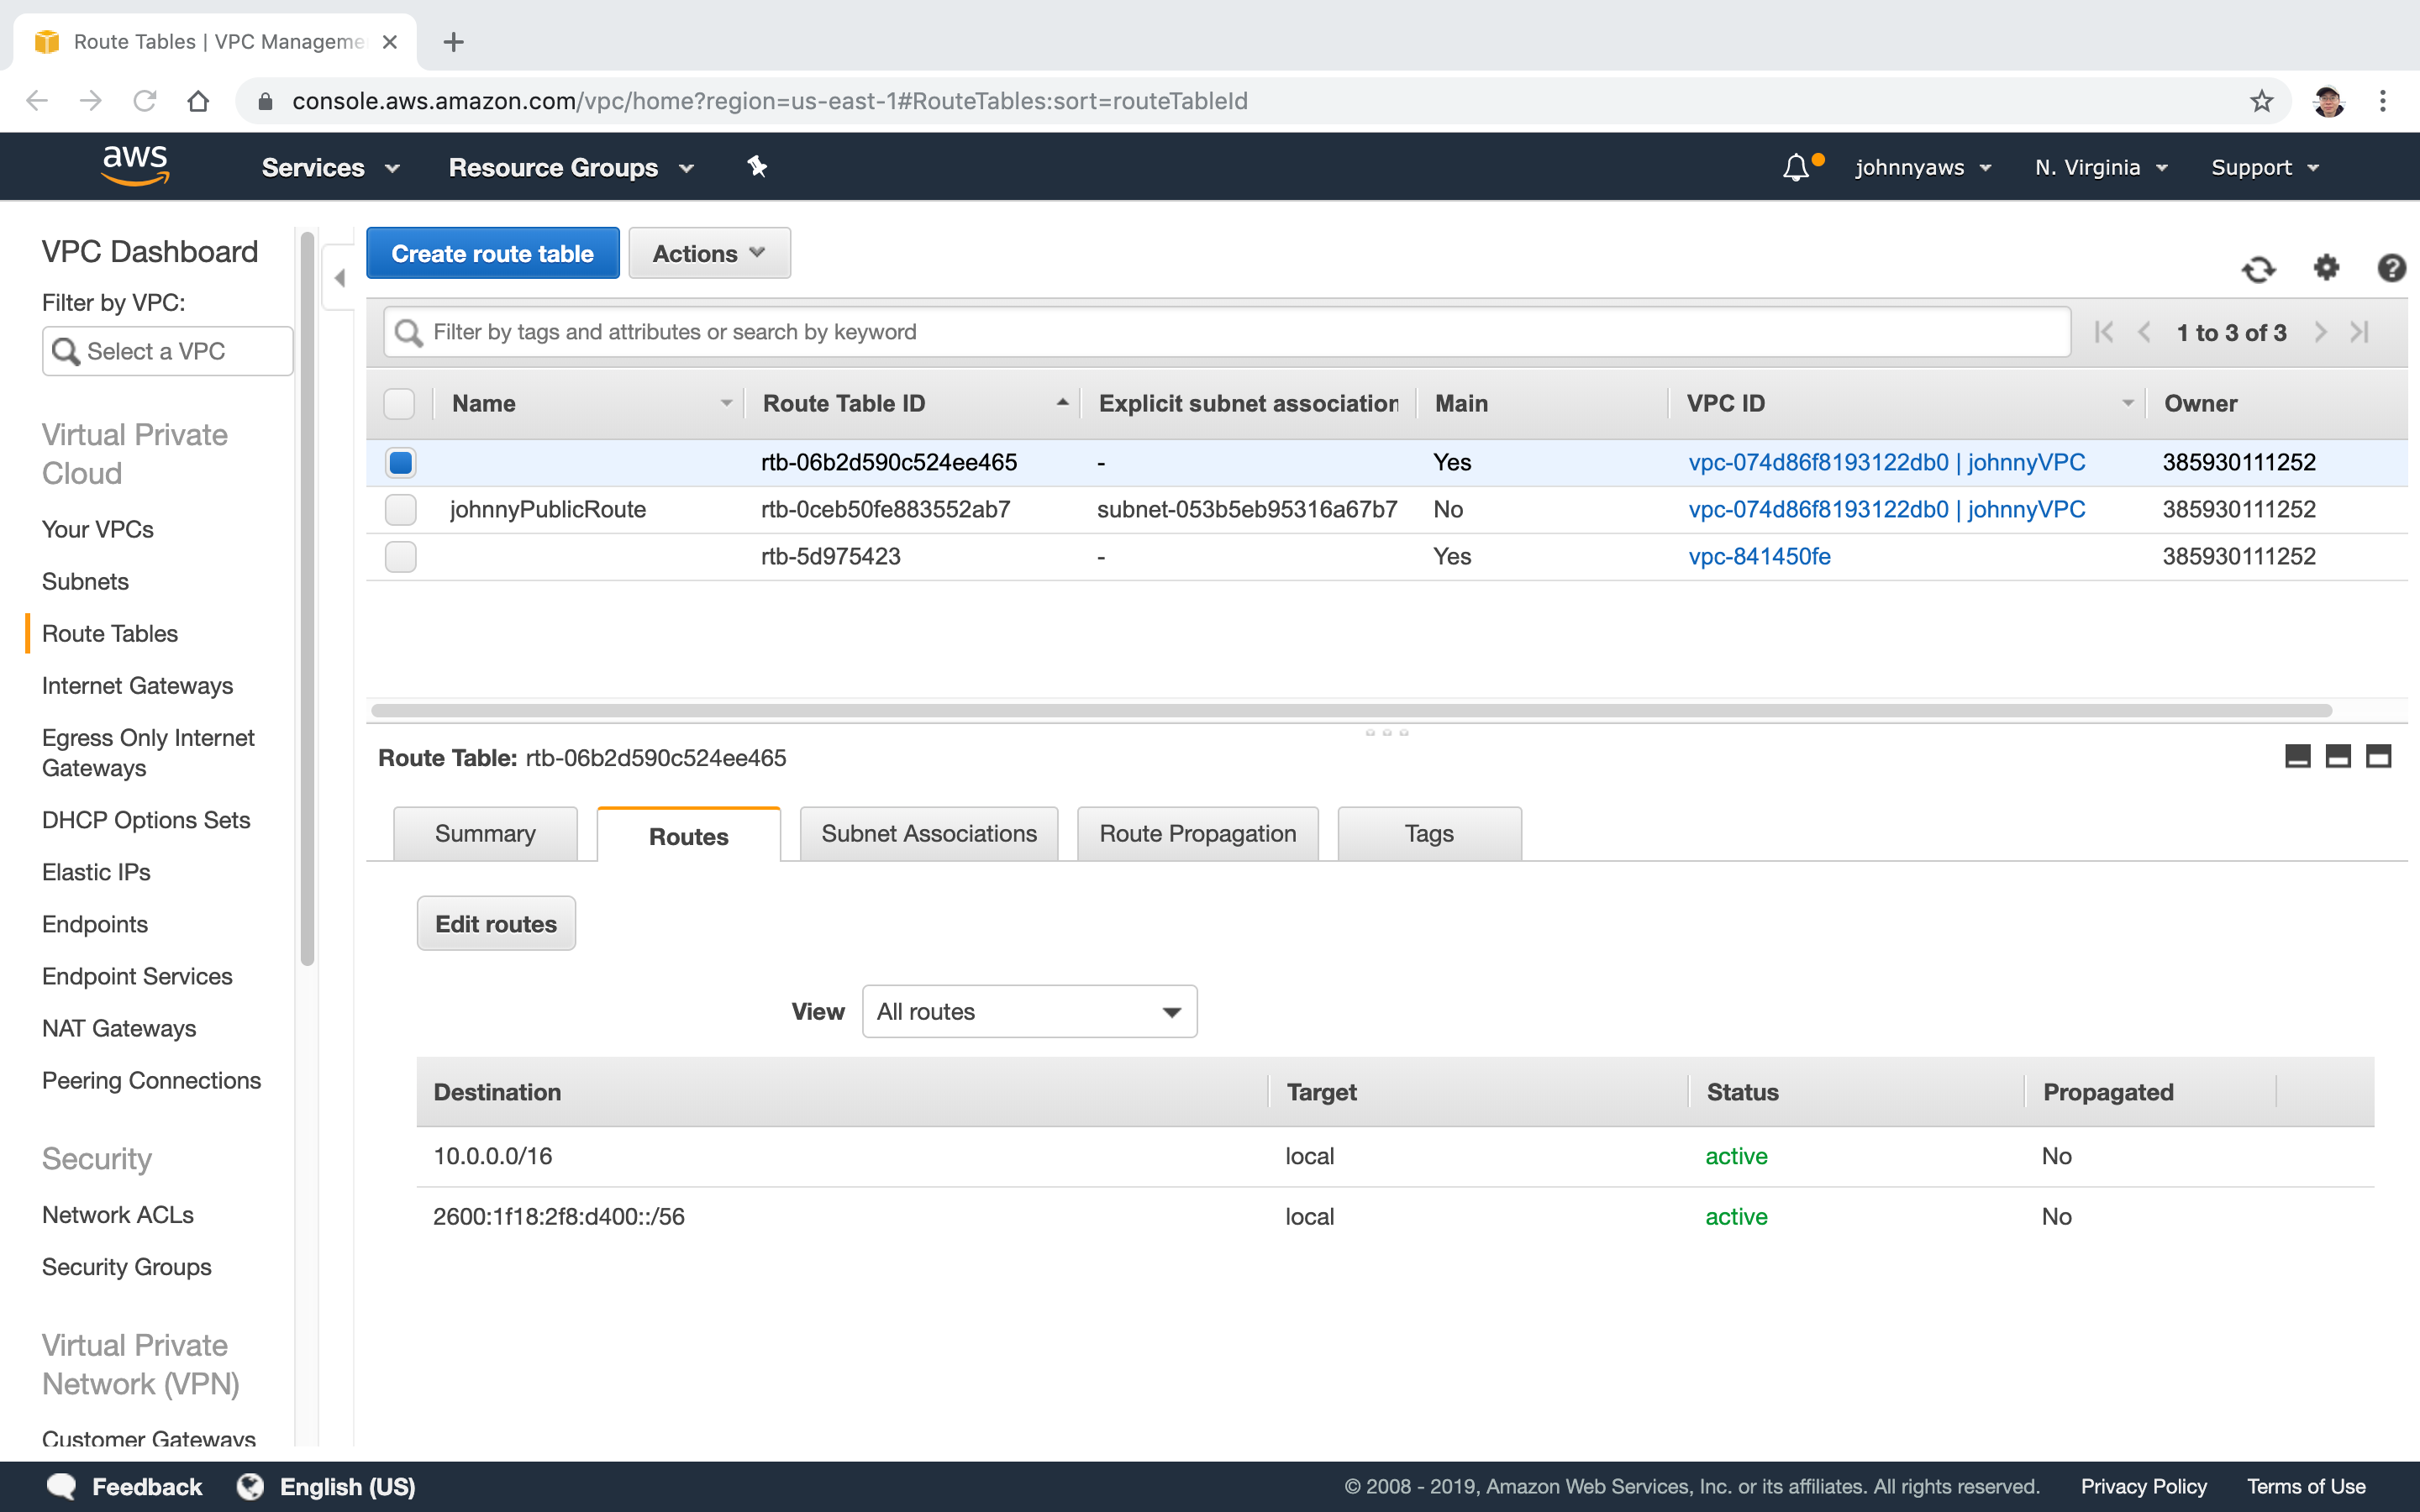
Task: Click the pane divider resize handle dots
Action: (x=1387, y=733)
